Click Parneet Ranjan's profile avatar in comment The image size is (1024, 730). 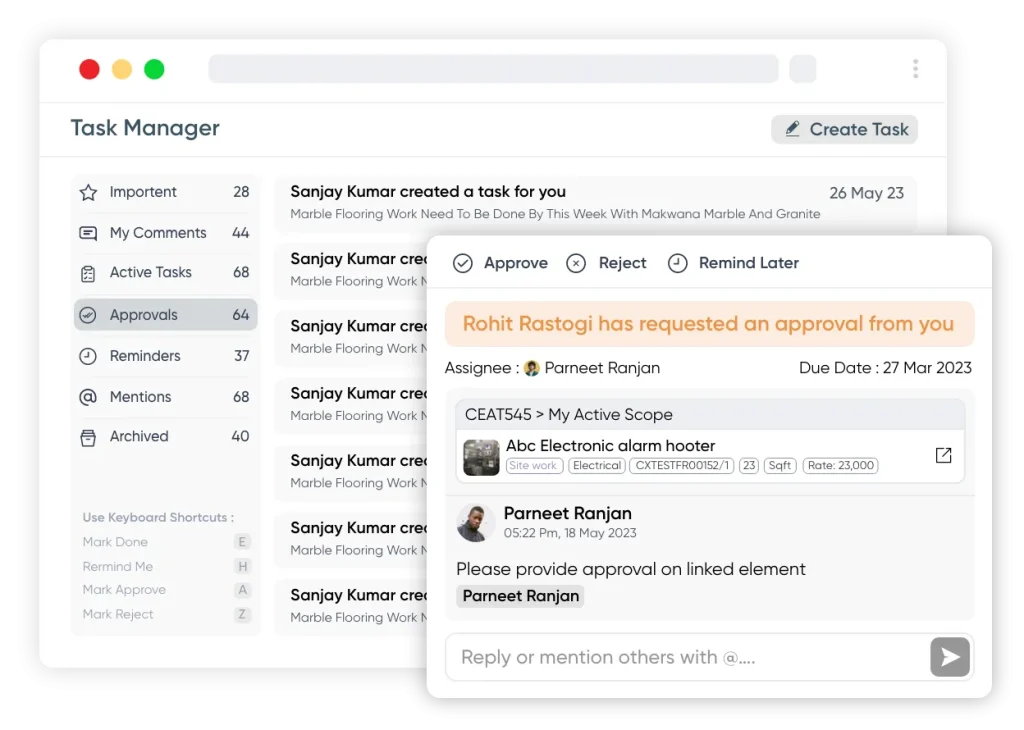[x=476, y=523]
